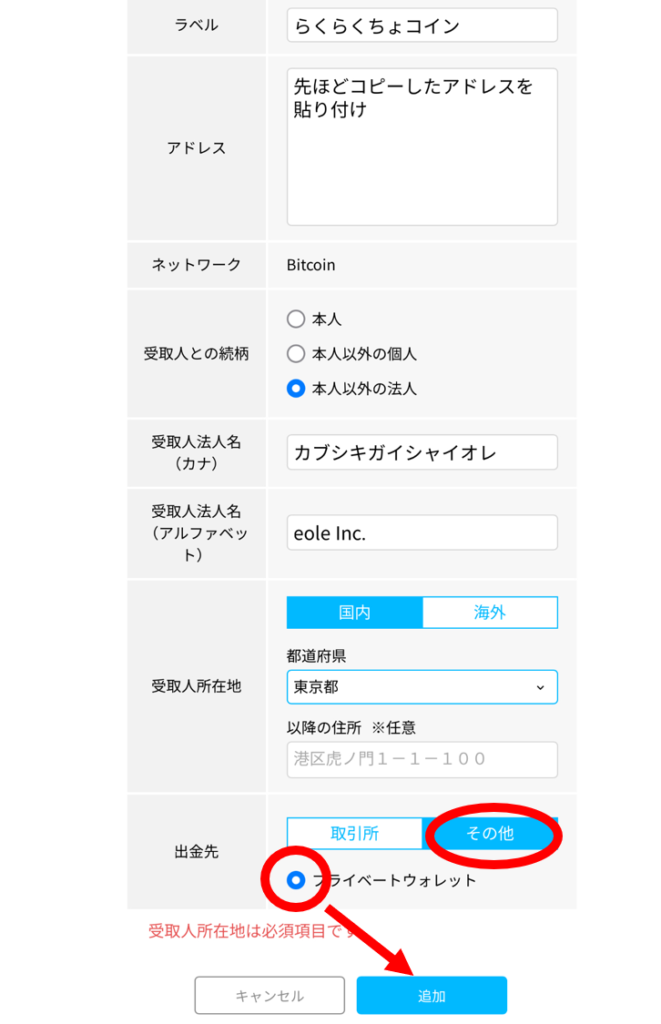The image size is (661, 1024).
Task: Switch to the 国内 location tab
Action: tap(354, 612)
